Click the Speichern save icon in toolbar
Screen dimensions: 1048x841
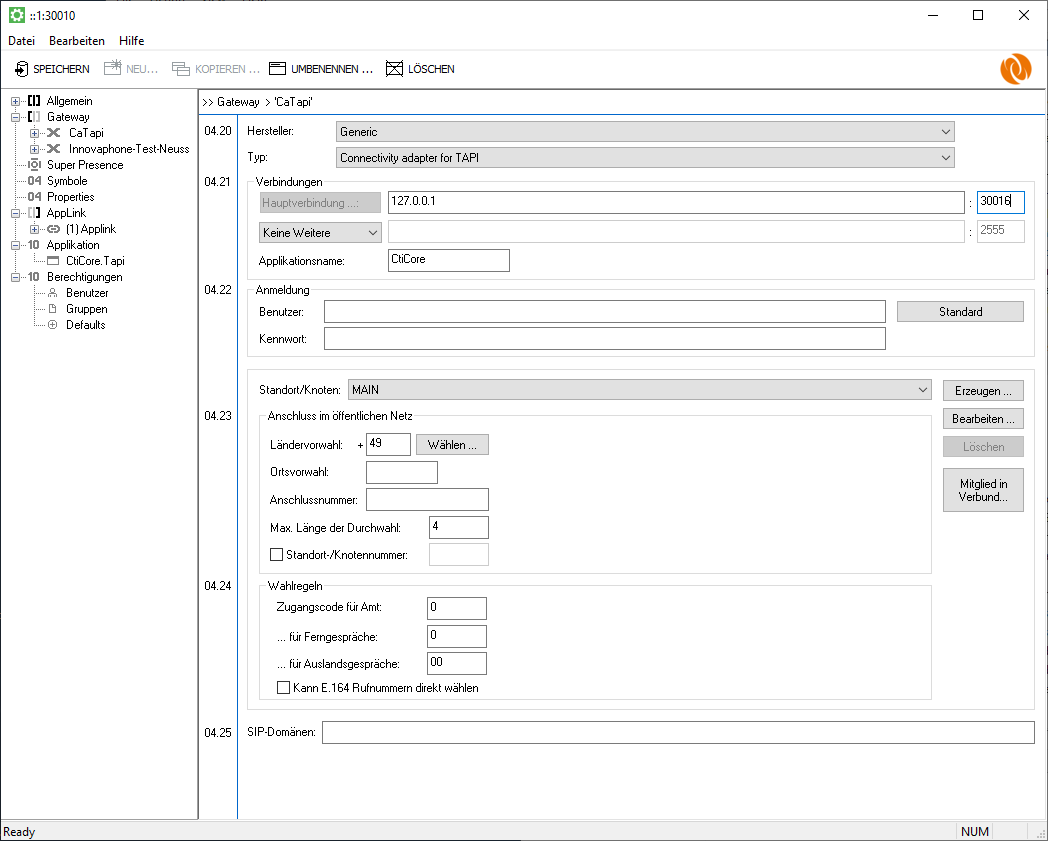click(x=22, y=69)
